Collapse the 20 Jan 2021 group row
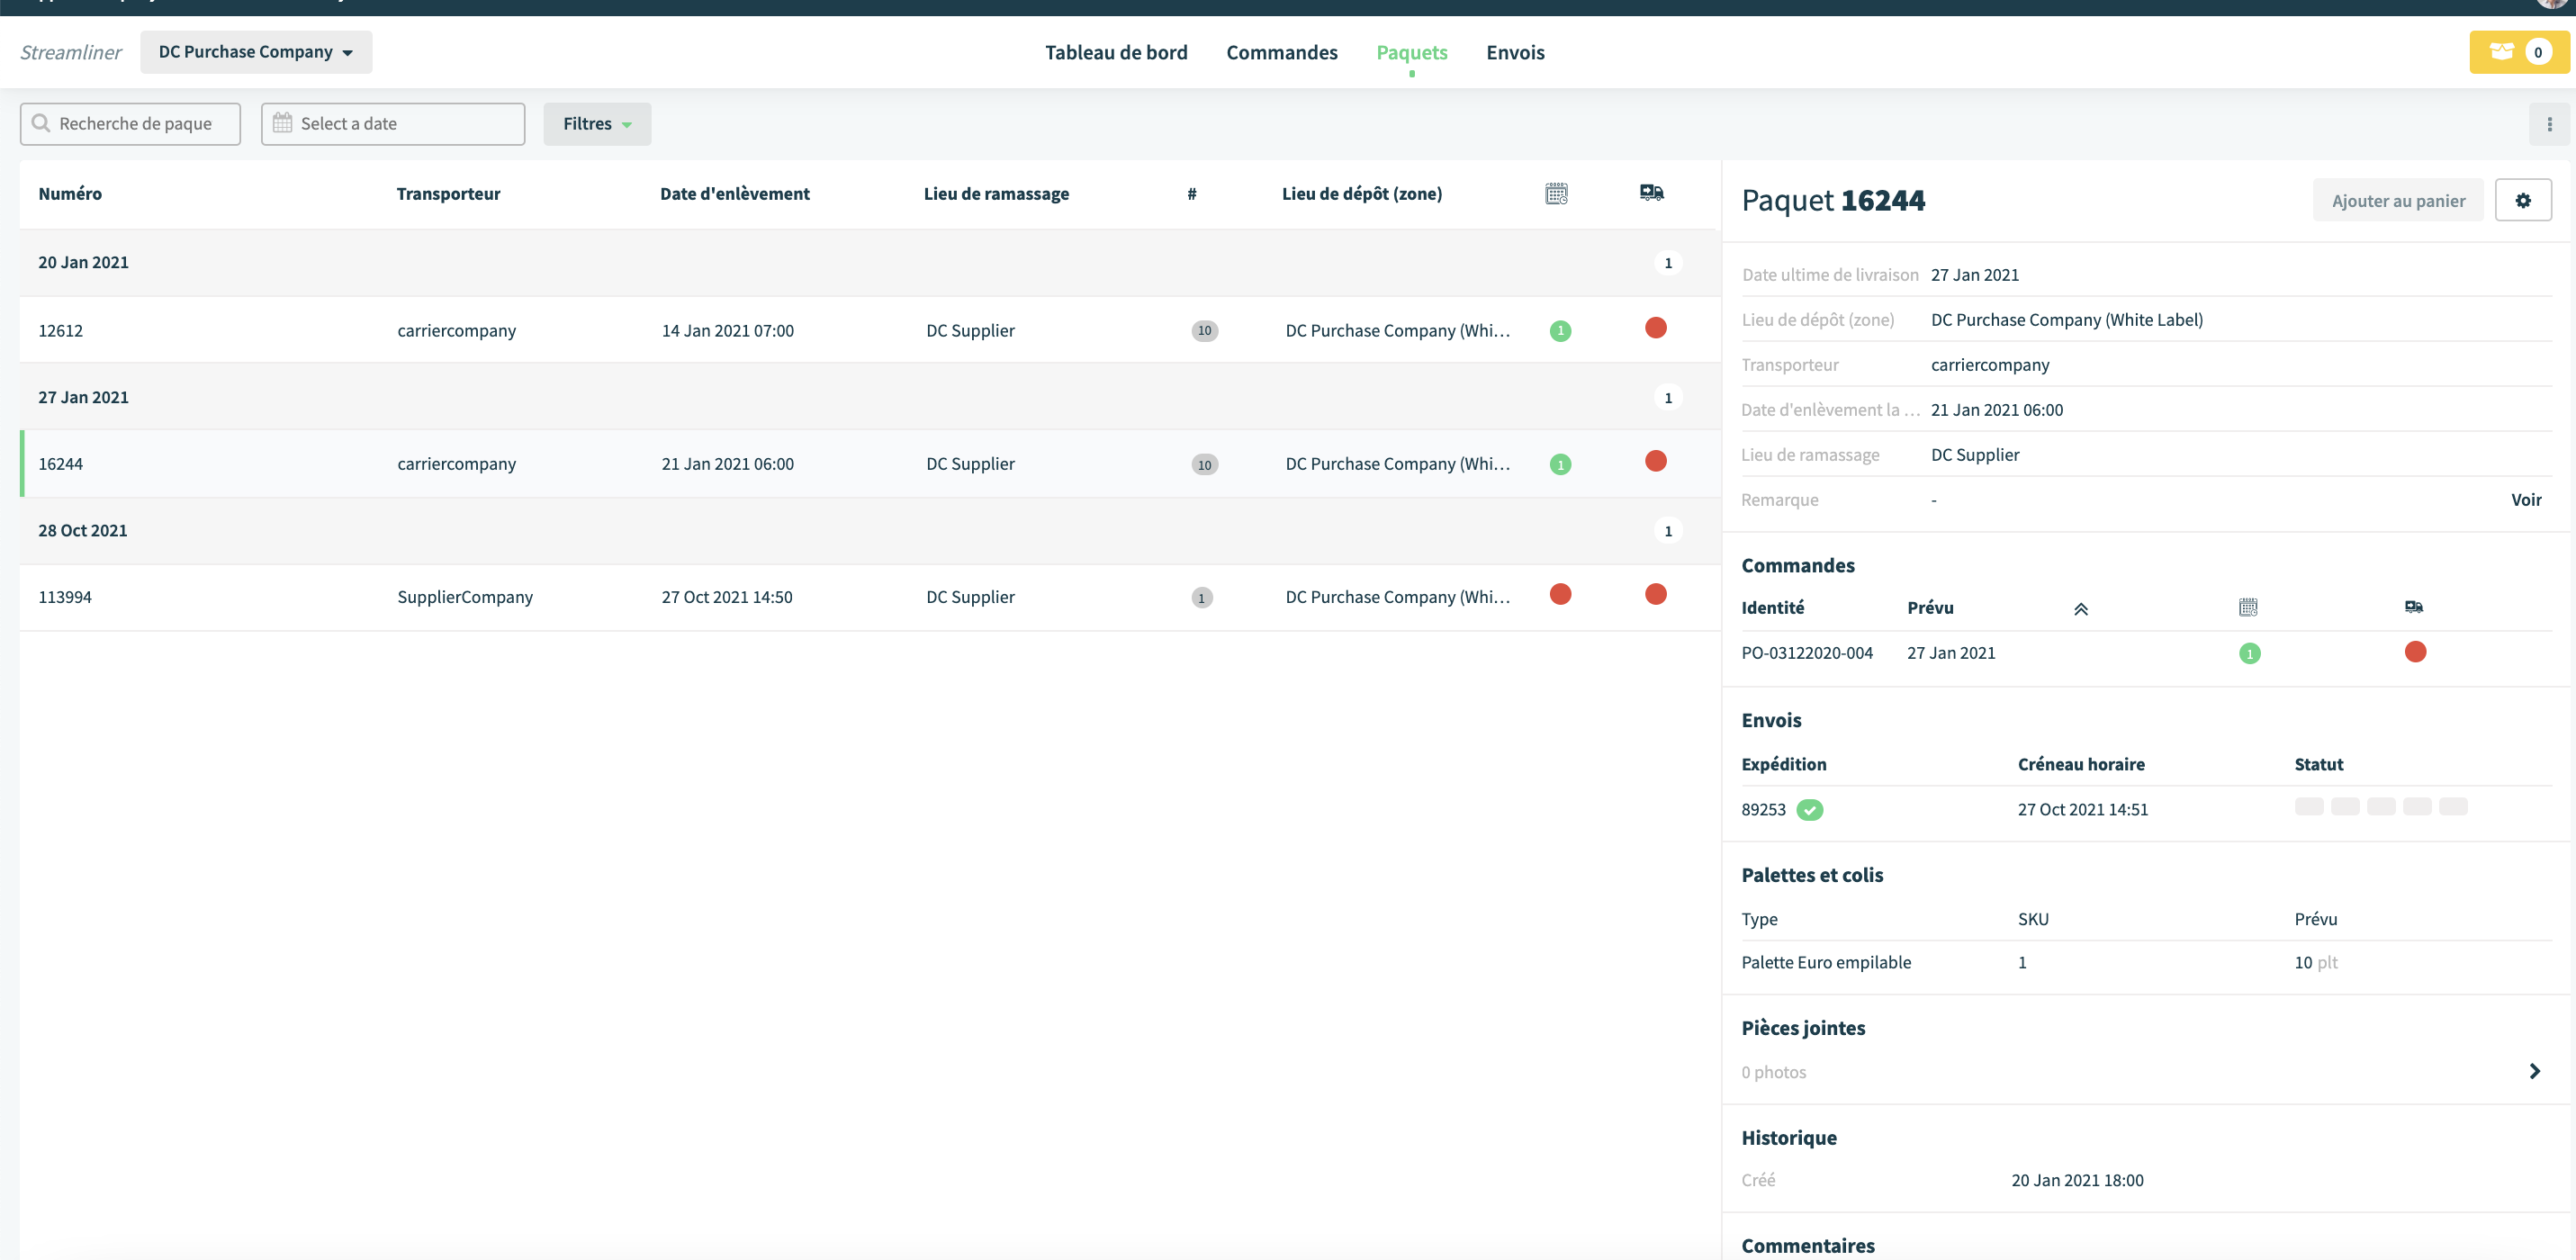Viewport: 2576px width, 1260px height. click(x=869, y=263)
